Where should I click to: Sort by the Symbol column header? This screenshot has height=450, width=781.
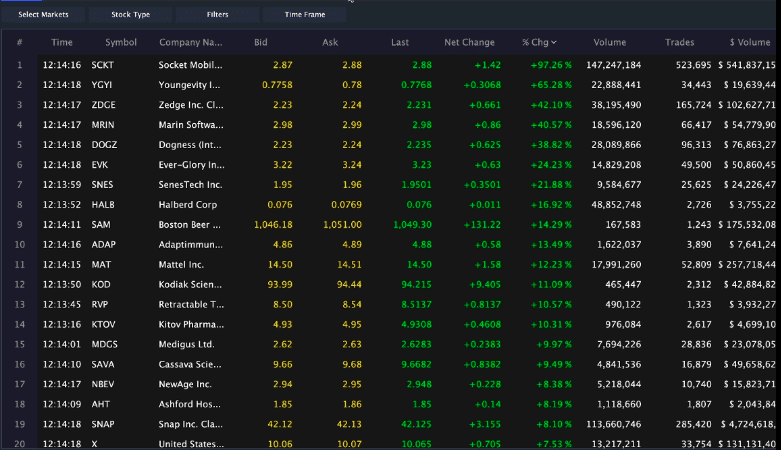coord(121,42)
